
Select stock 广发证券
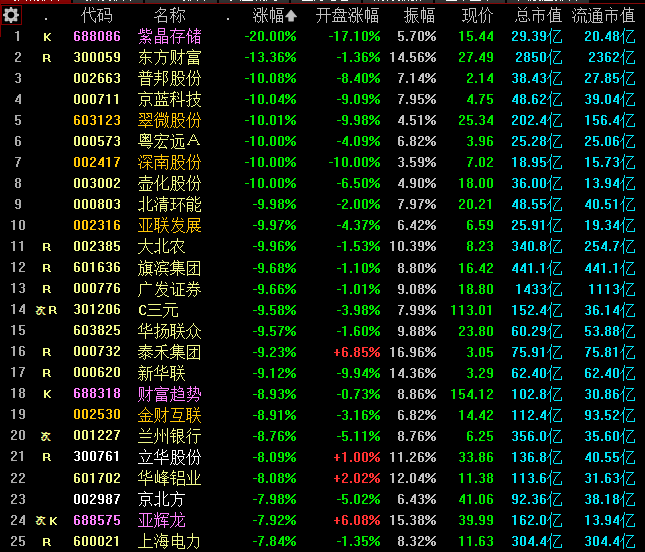click(169, 289)
